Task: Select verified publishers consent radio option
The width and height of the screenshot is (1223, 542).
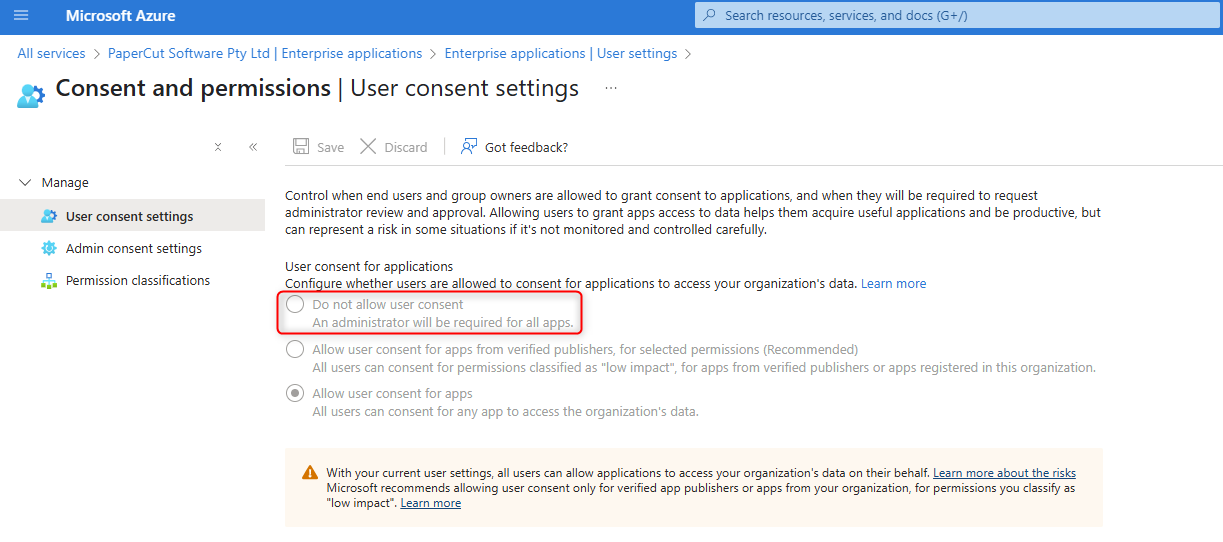Action: (x=295, y=349)
